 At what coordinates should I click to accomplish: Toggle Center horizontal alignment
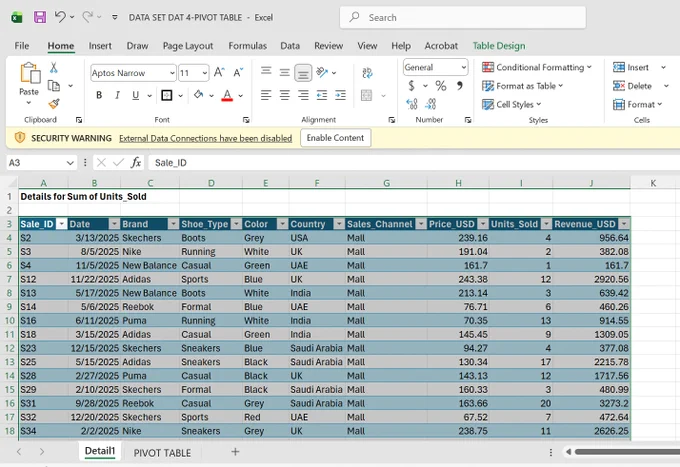pyautogui.click(x=284, y=95)
